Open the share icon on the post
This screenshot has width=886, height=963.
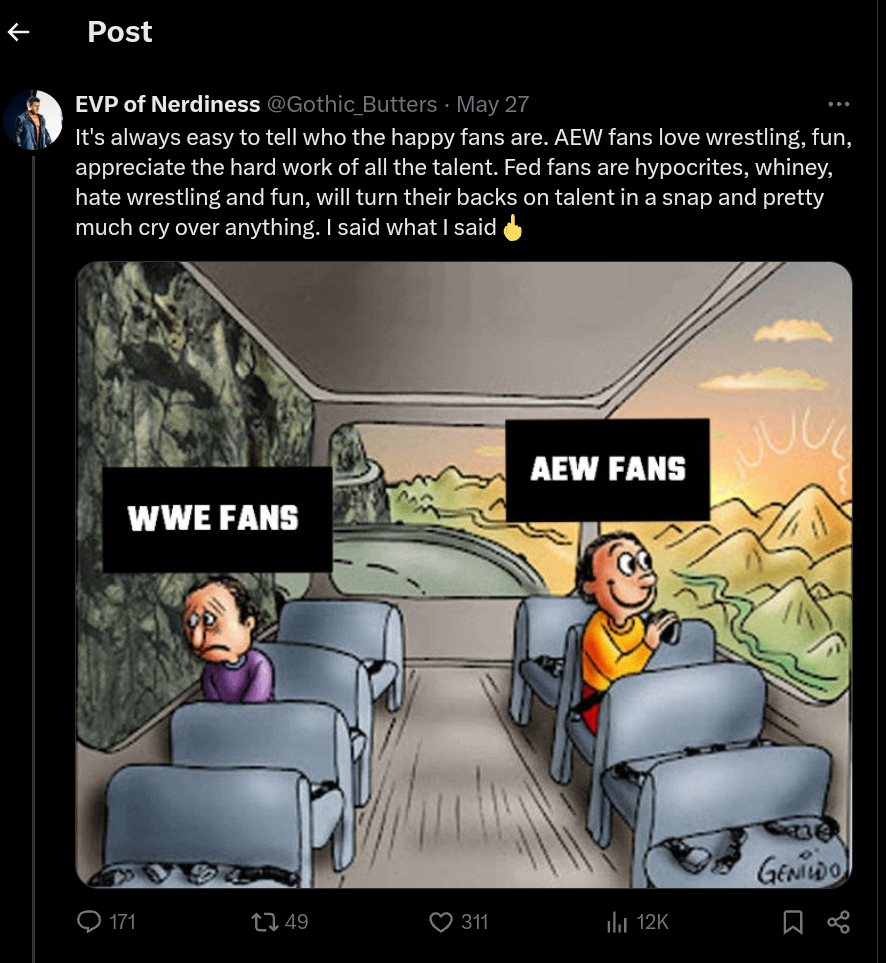pos(838,922)
